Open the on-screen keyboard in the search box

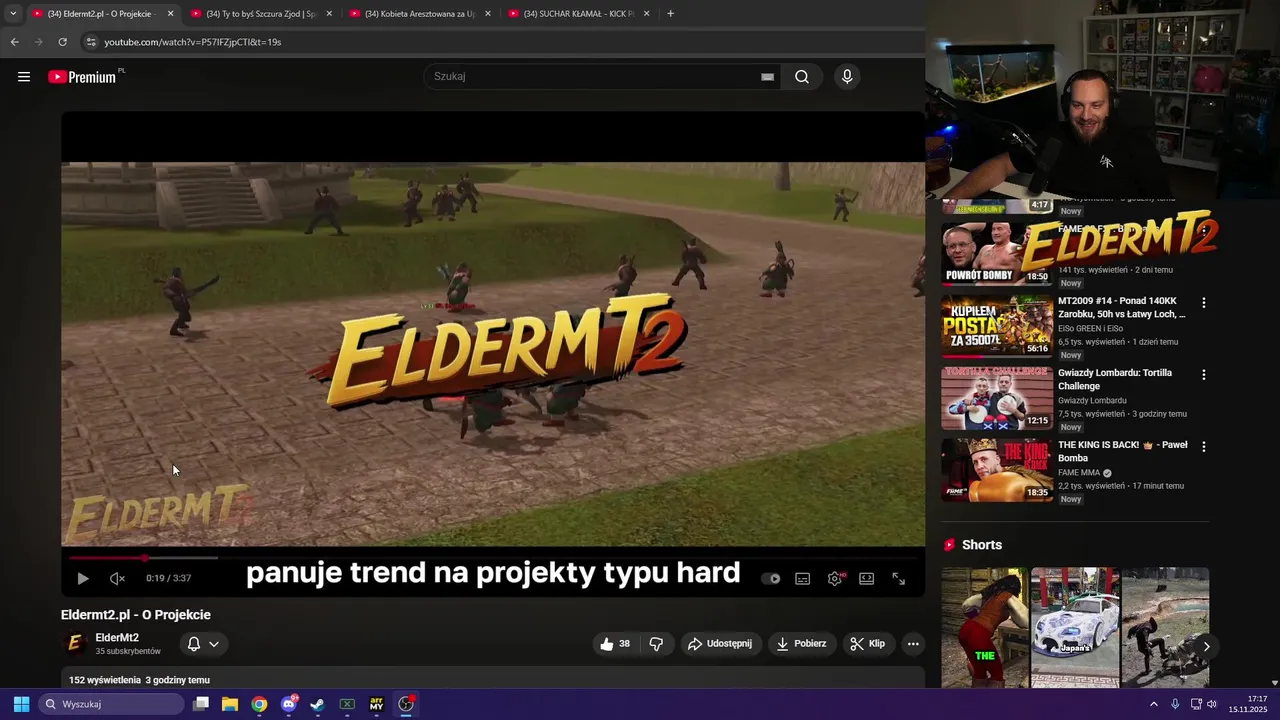767,77
